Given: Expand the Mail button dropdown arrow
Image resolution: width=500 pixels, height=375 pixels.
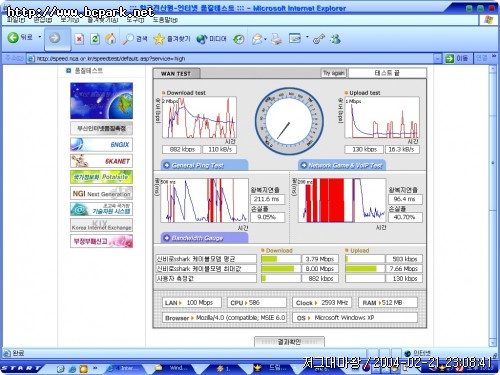Looking at the screenshot, I should click(265, 39).
